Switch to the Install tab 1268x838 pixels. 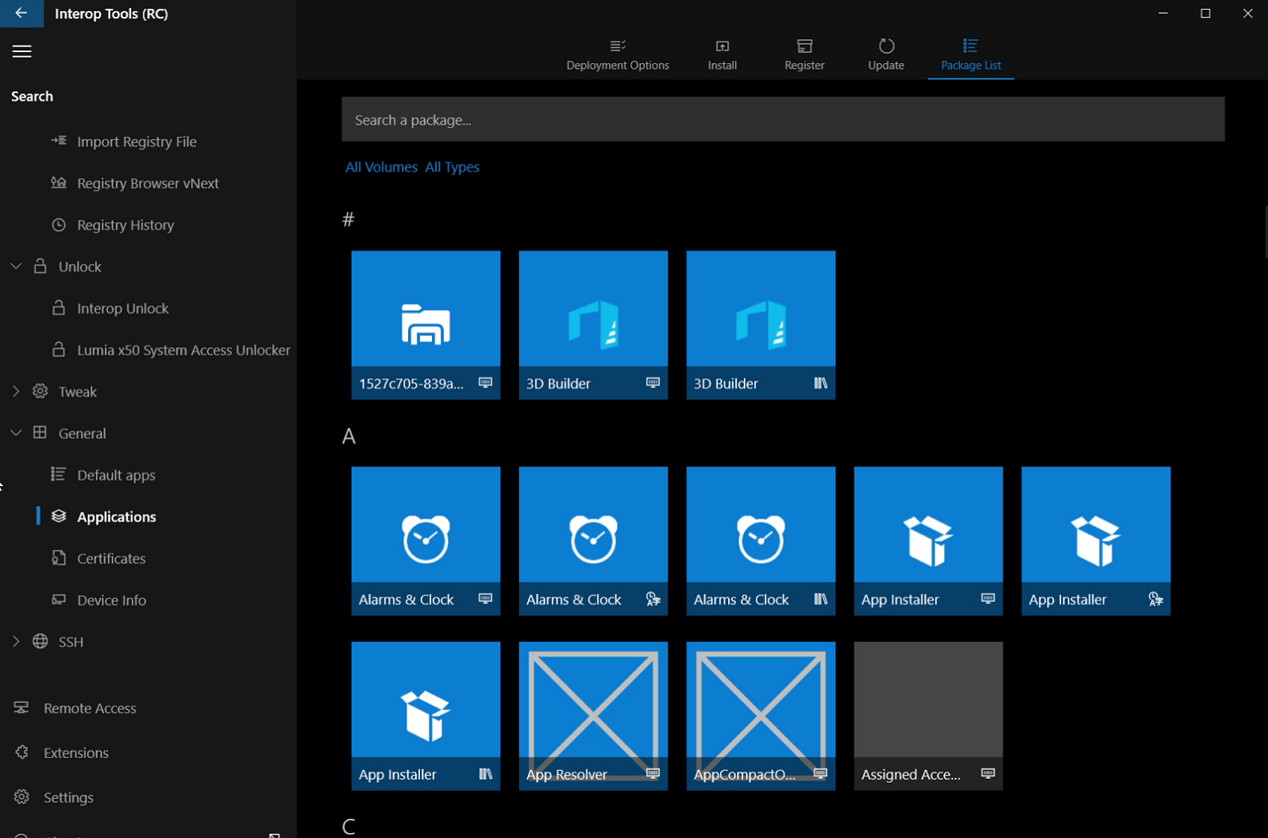coord(722,55)
